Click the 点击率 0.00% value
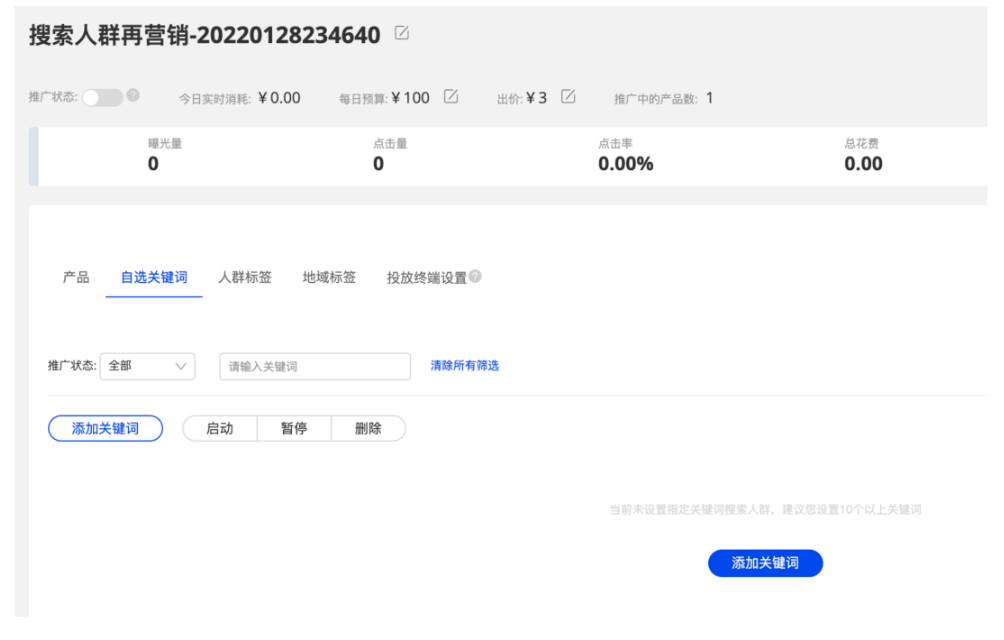This screenshot has height=640, width=1004. (x=626, y=164)
